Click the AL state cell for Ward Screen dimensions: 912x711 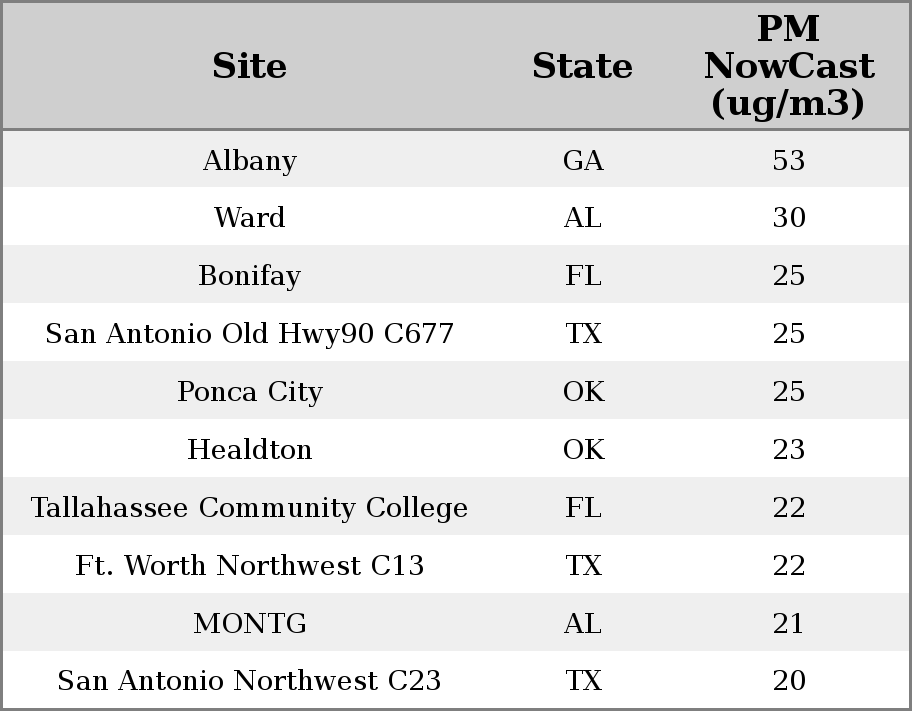[x=583, y=218]
